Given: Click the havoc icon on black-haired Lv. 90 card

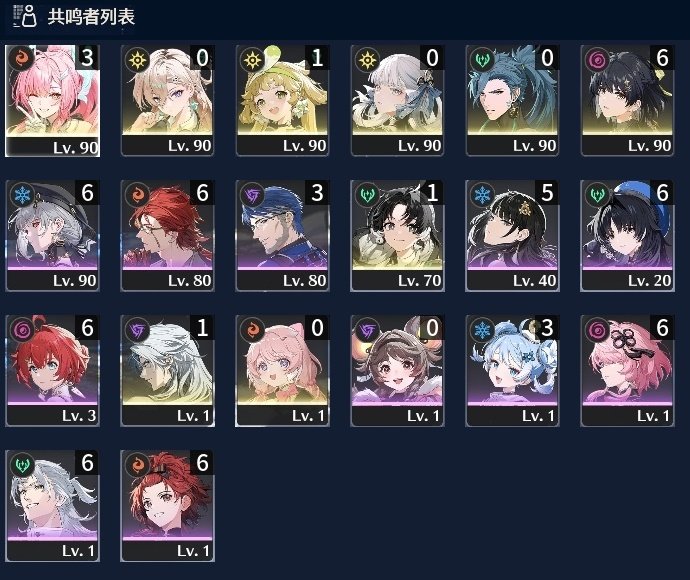Looking at the screenshot, I should click(x=597, y=59).
